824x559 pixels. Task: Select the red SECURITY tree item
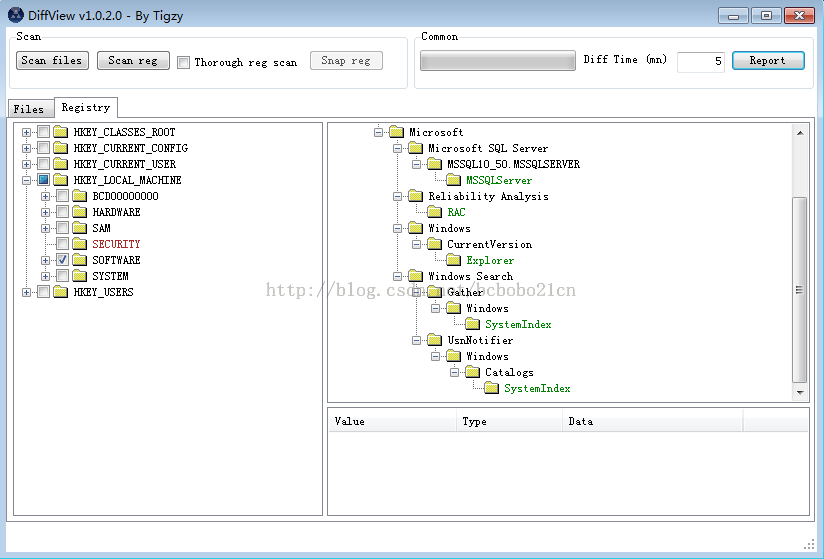coord(116,244)
